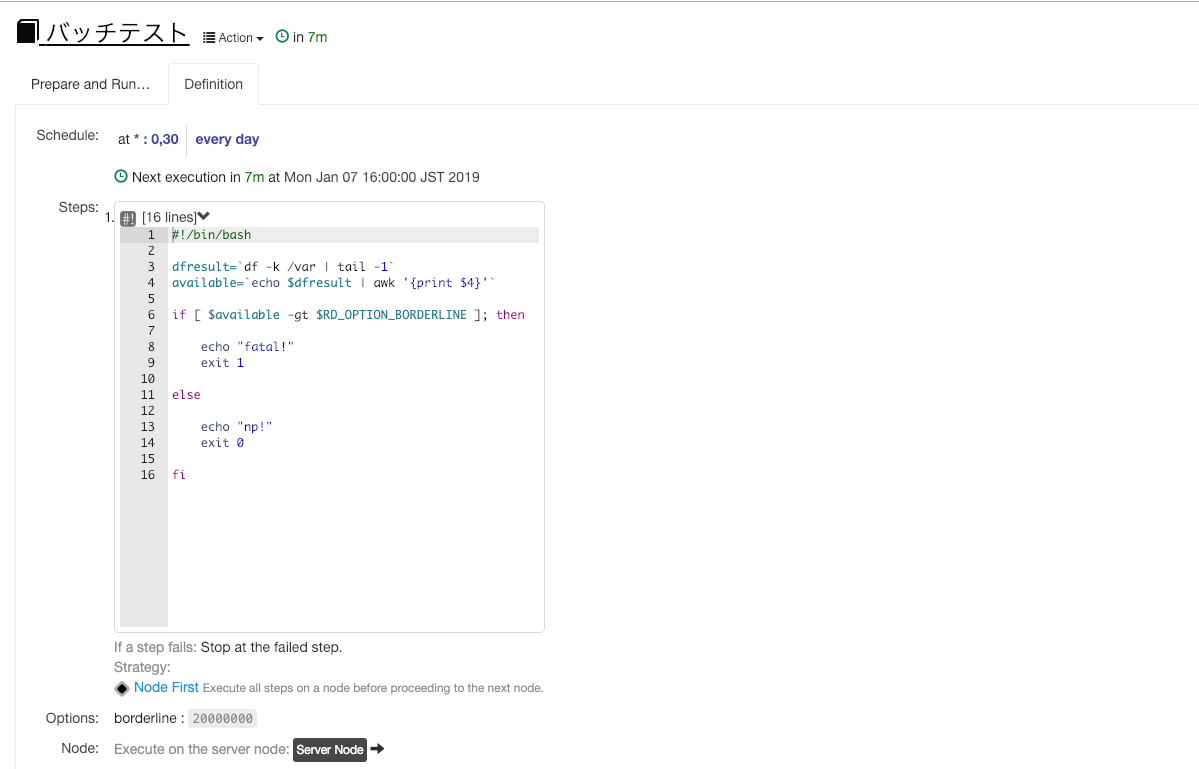The height and width of the screenshot is (769, 1199).
Task: Click the 'borderline :' option label
Action: (x=149, y=719)
